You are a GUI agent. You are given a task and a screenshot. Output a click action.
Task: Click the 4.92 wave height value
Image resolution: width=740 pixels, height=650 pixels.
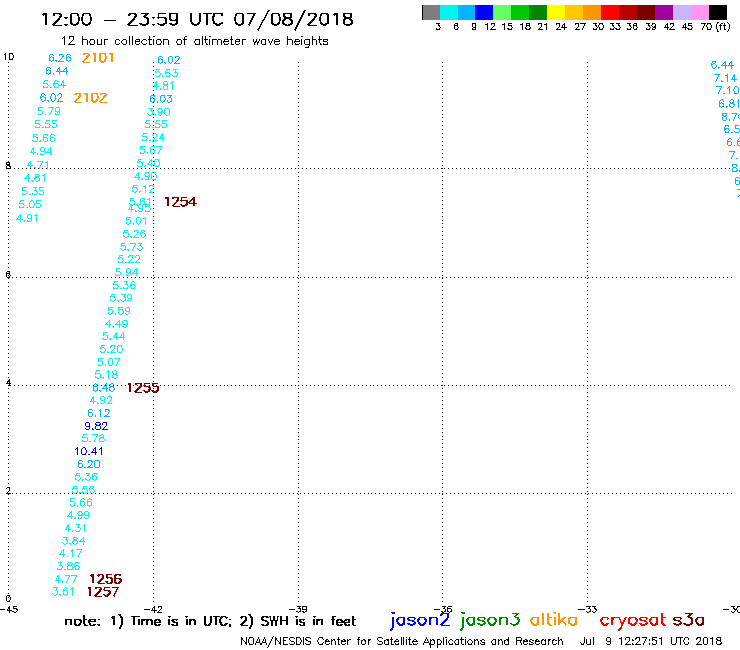101,400
